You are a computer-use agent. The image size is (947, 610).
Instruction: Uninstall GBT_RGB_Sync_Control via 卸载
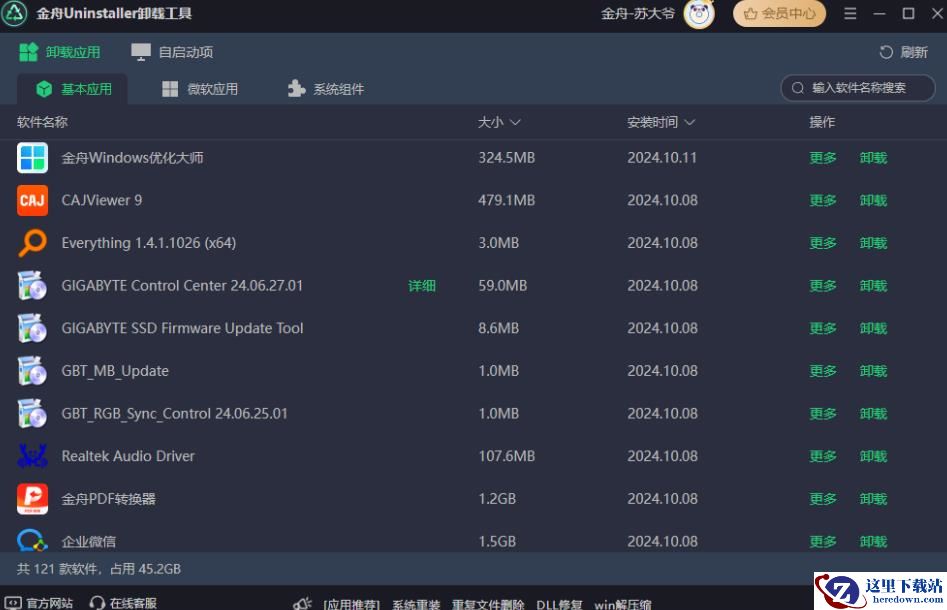coord(873,414)
